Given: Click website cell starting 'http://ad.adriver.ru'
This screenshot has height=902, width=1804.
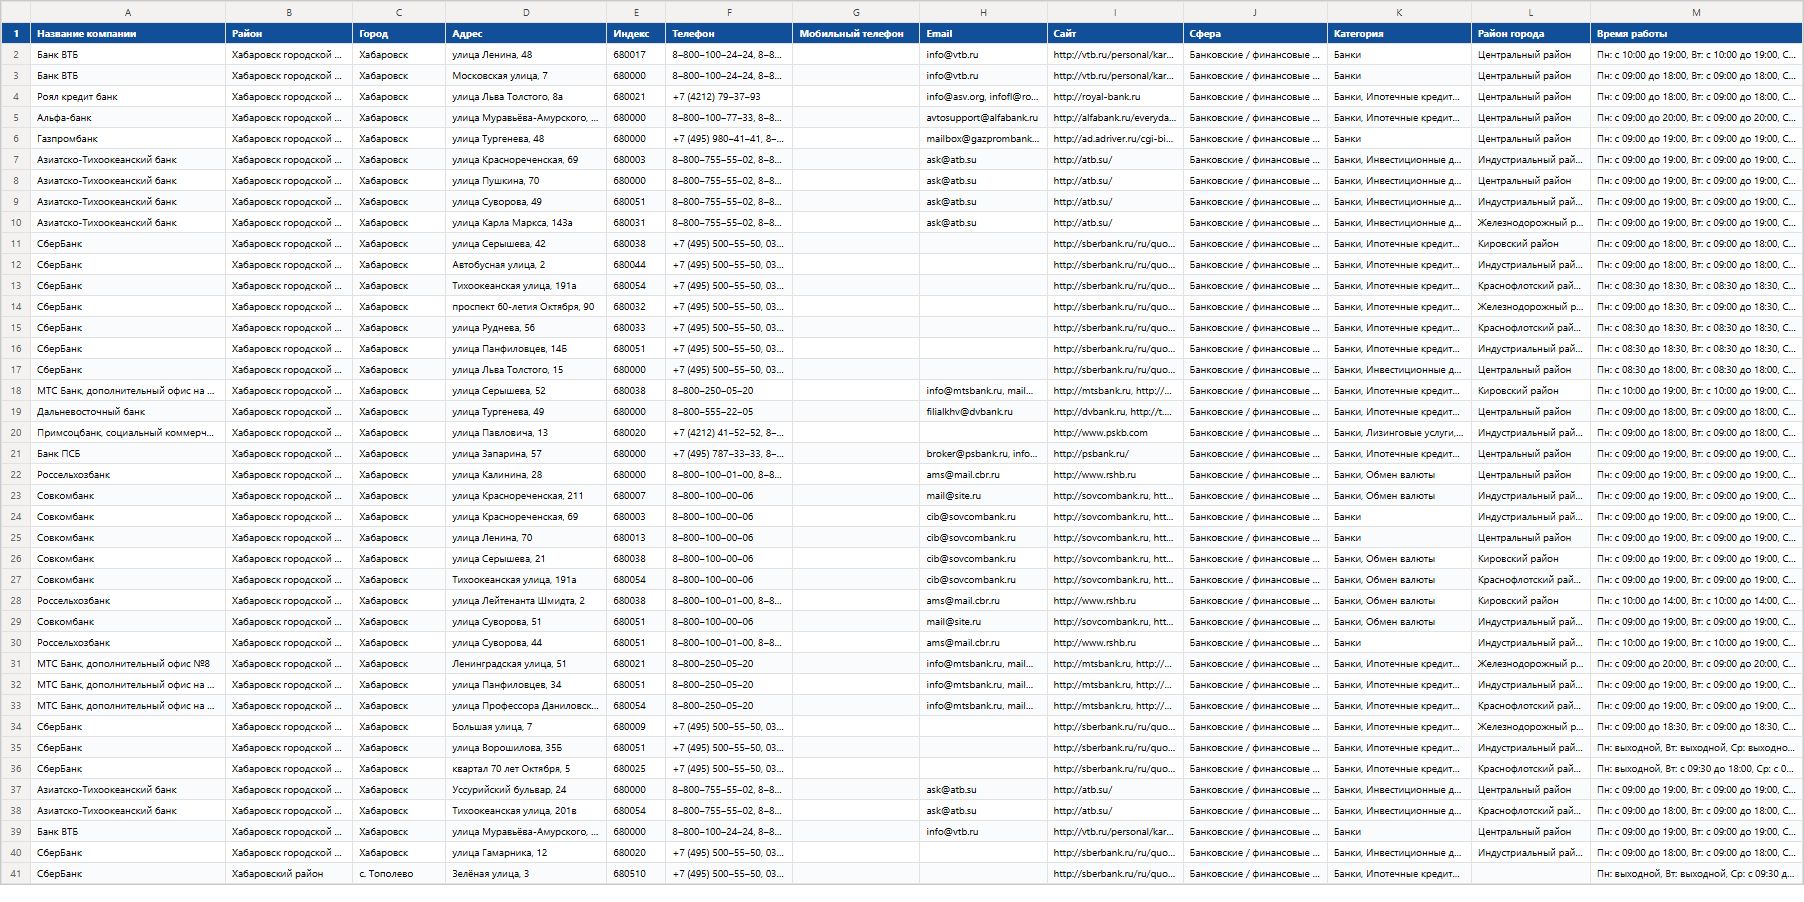Looking at the screenshot, I should 1115,139.
